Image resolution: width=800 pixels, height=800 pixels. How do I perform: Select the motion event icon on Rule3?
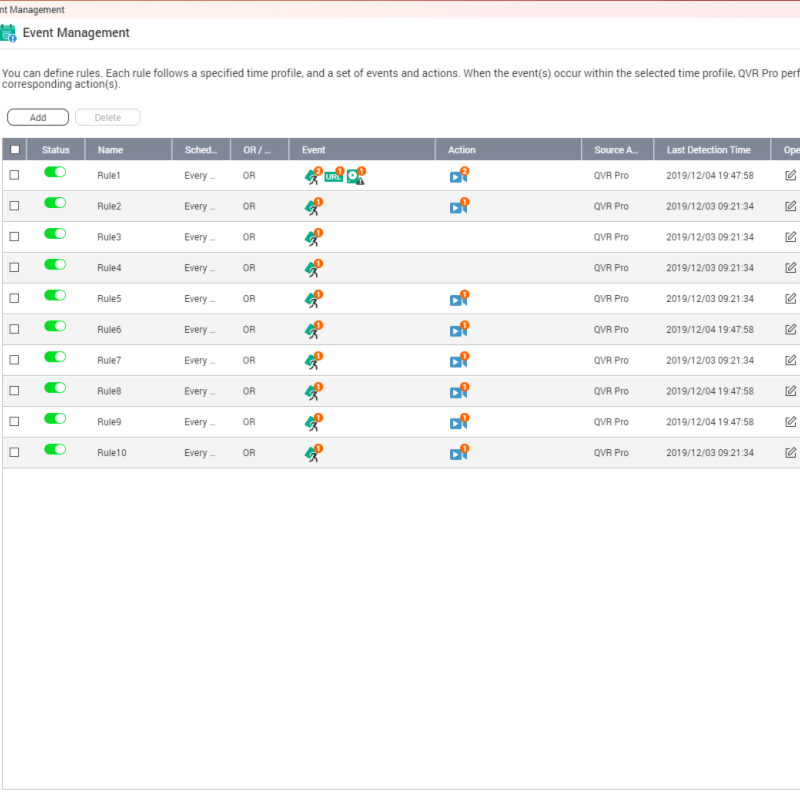point(312,238)
